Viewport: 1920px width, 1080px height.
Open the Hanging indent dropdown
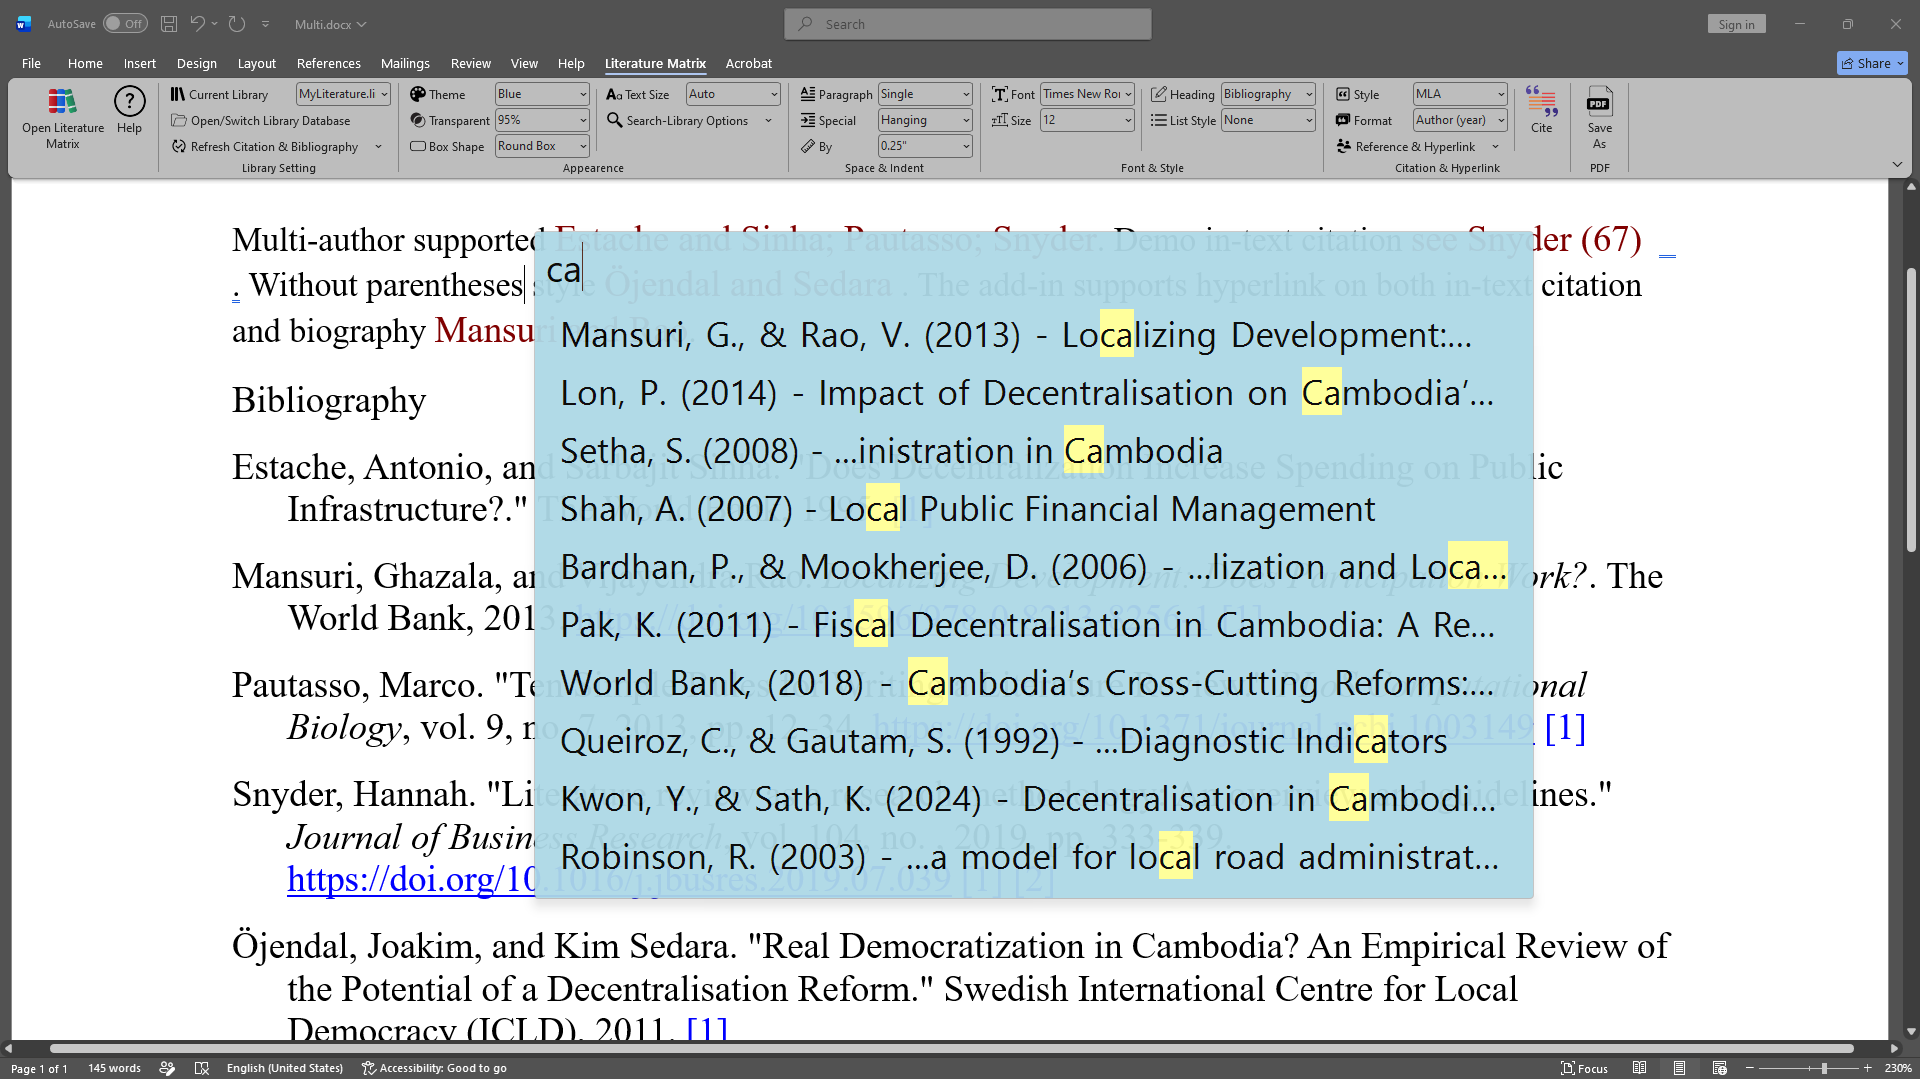pyautogui.click(x=966, y=120)
